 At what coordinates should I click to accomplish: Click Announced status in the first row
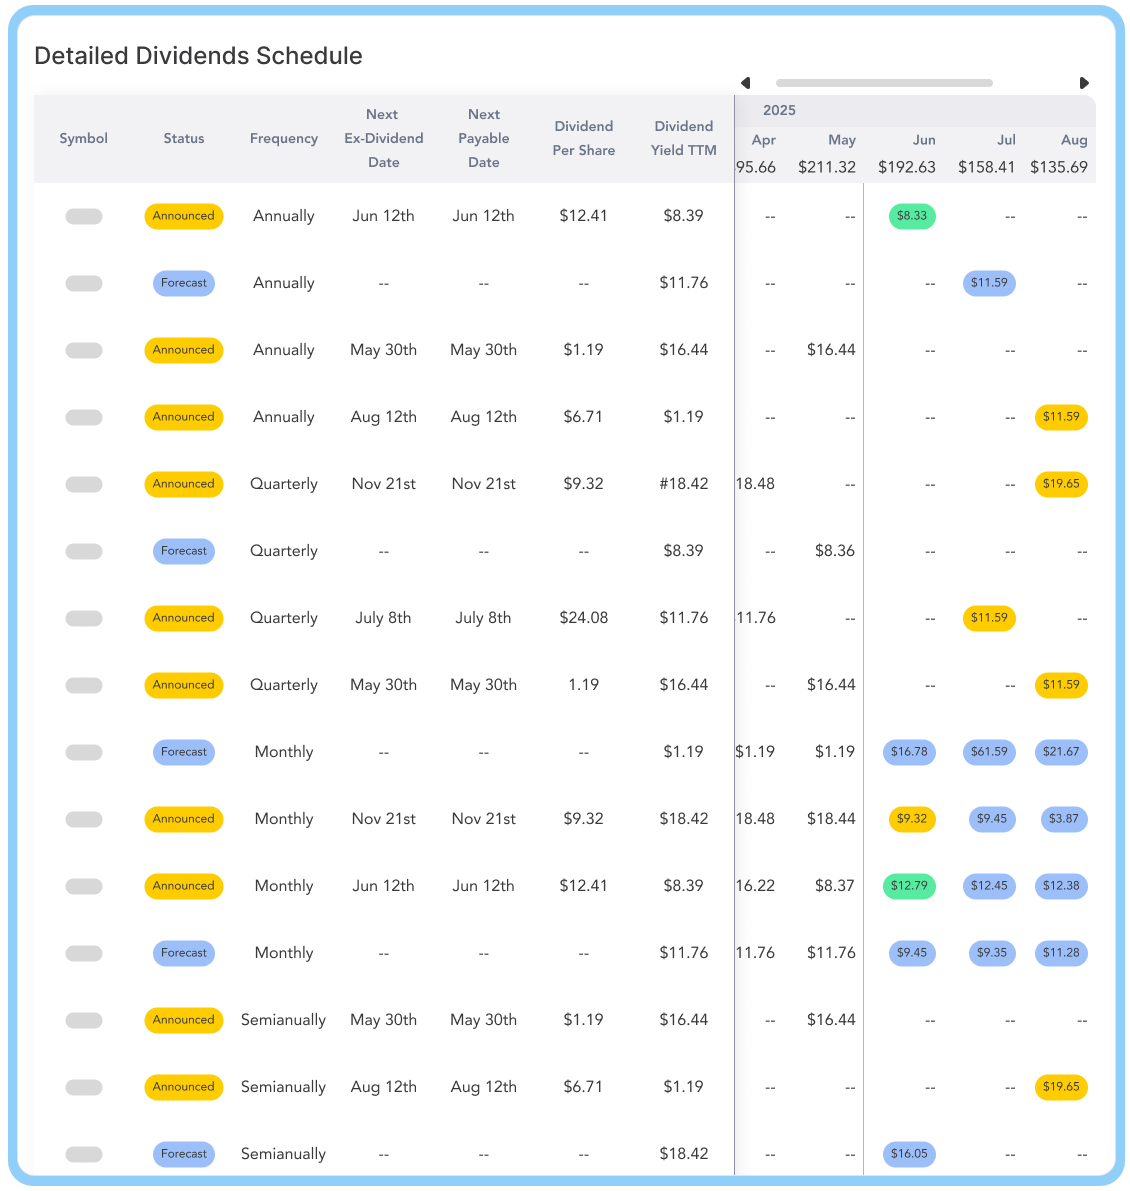click(x=184, y=216)
